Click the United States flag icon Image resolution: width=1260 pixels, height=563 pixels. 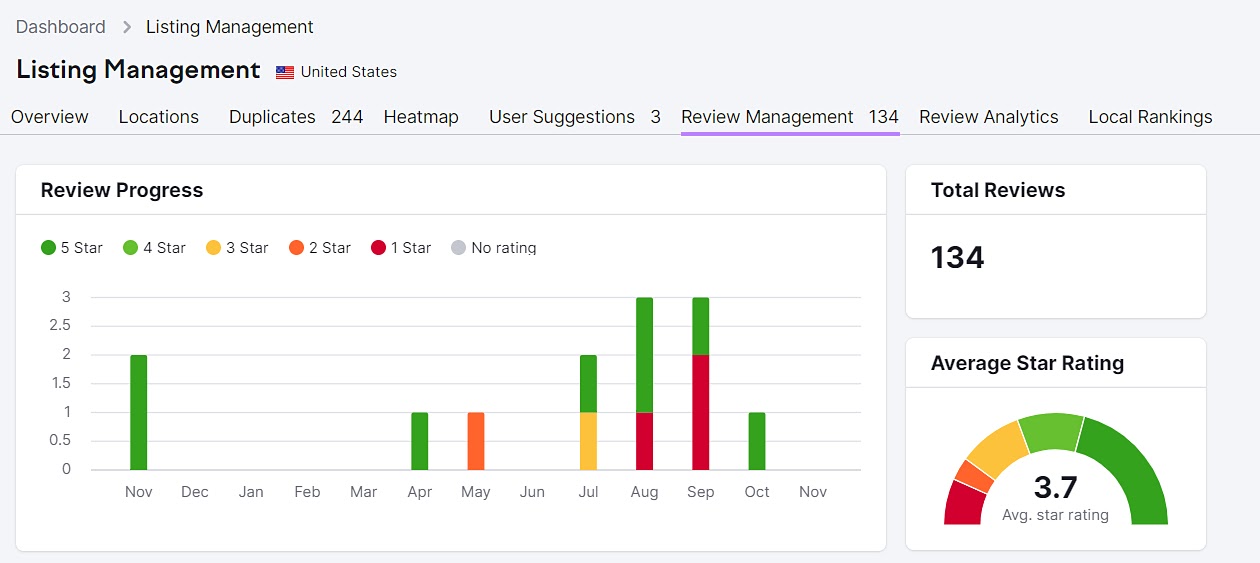(x=285, y=72)
